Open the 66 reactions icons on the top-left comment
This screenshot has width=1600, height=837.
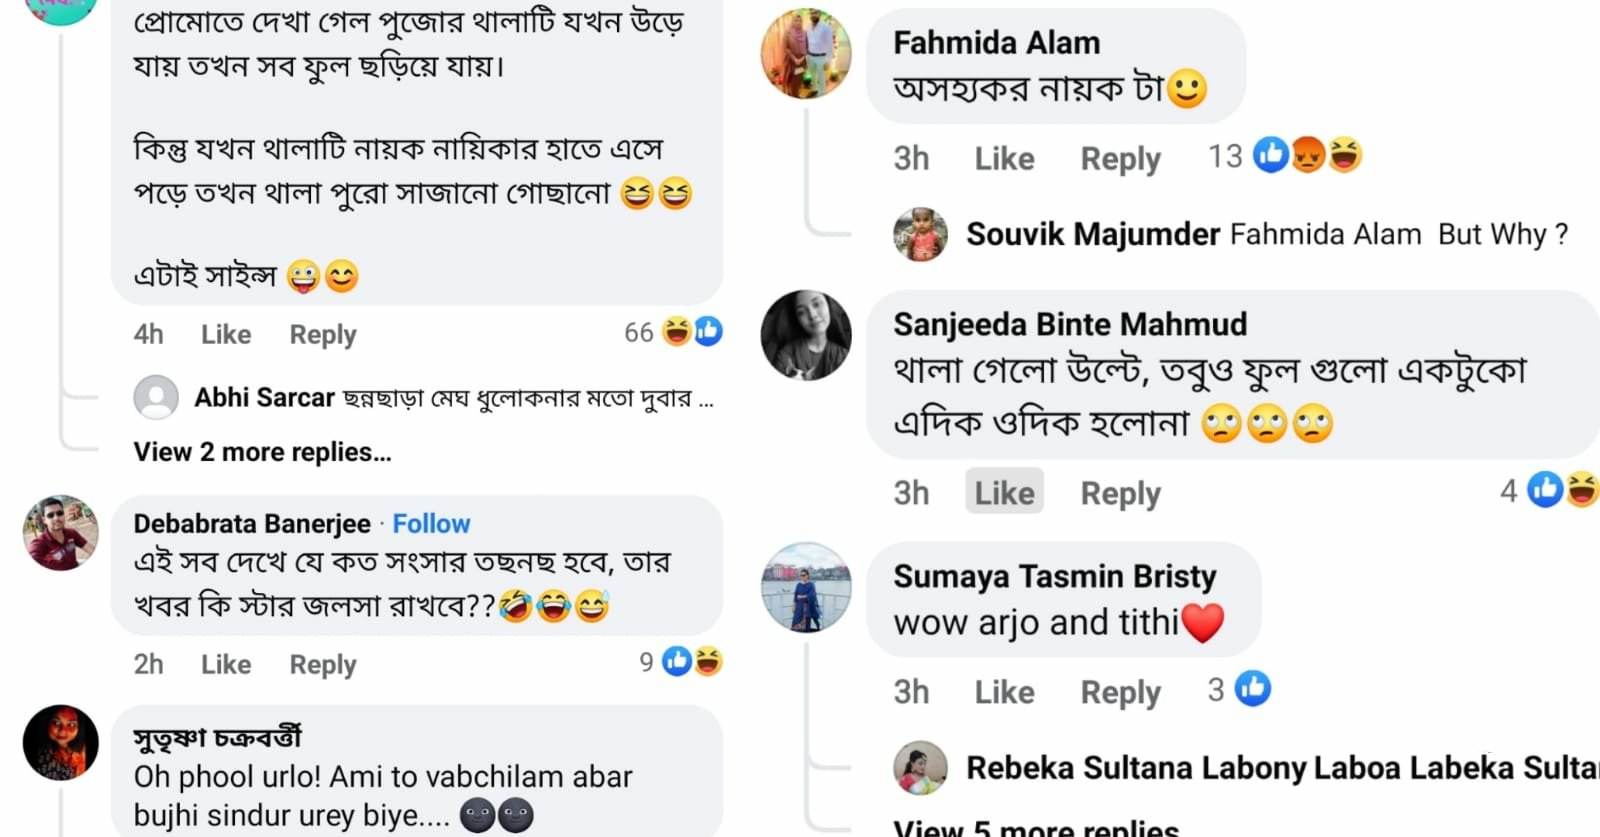(x=693, y=331)
